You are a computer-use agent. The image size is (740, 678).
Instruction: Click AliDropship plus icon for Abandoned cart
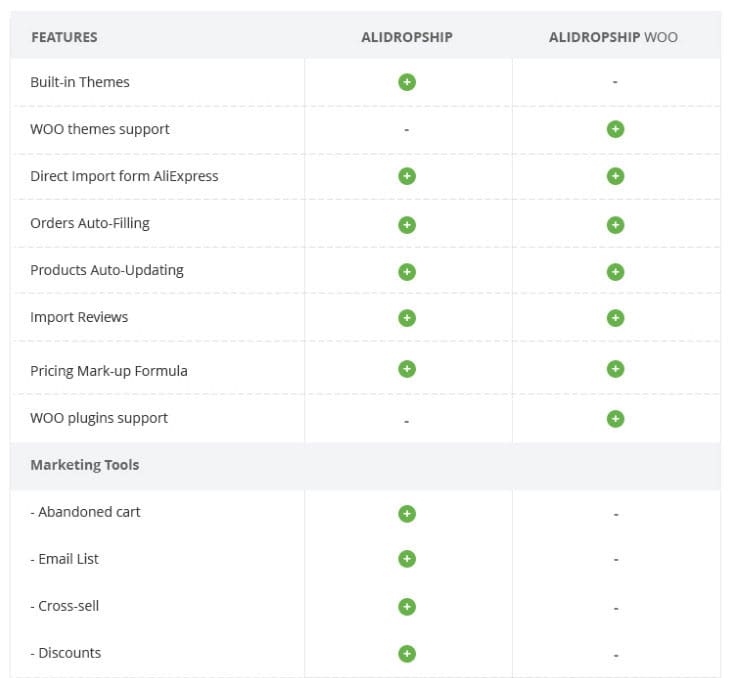coord(407,513)
